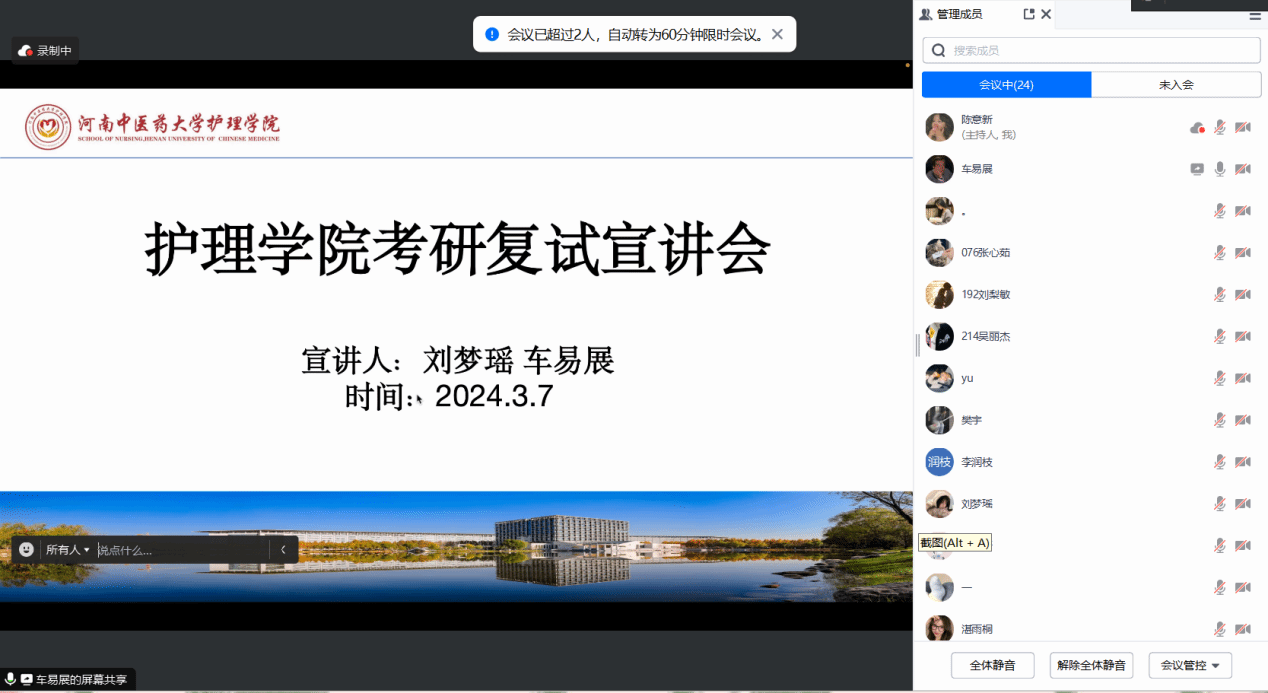The image size is (1268, 693).
Task: Click the screen sharing icon beside 车易展
Action: [1197, 169]
